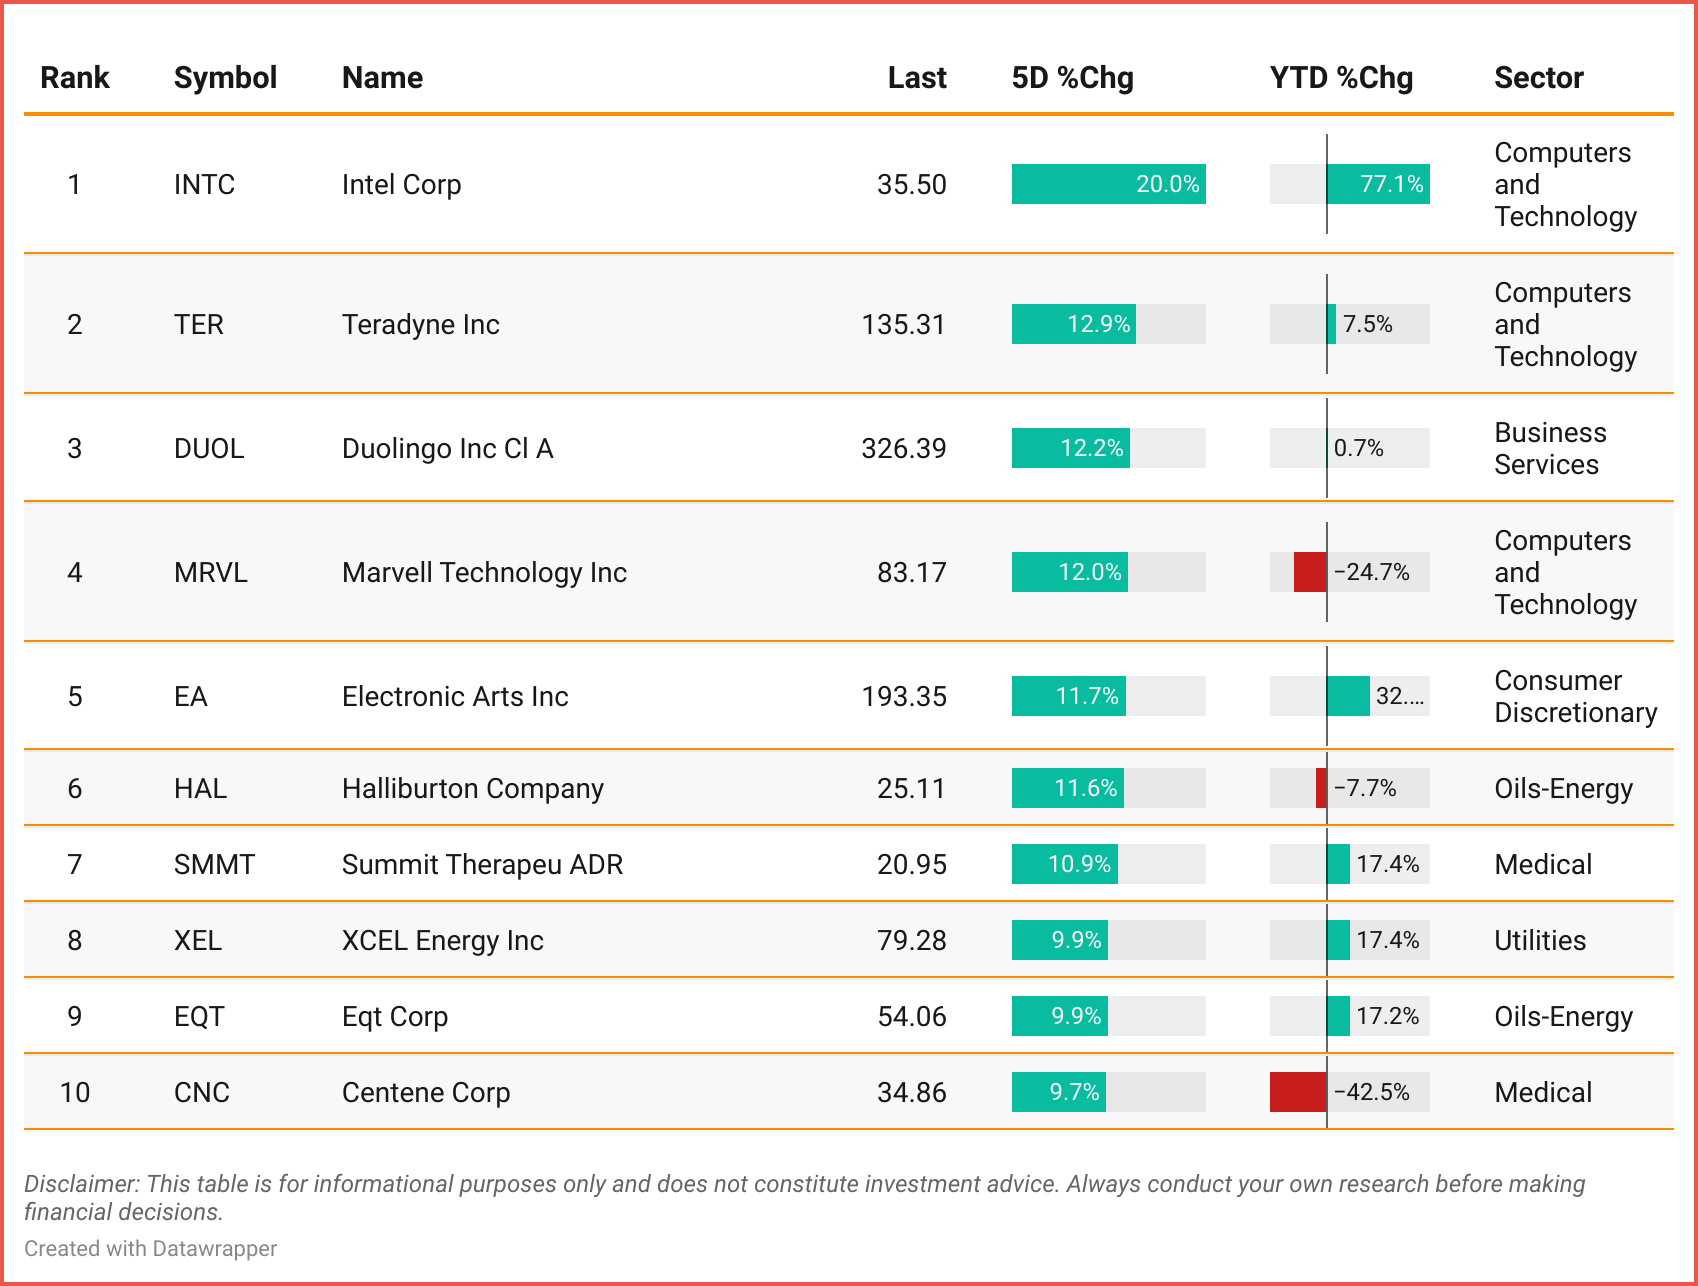Click the Rank column header
The image size is (1698, 1286).
(74, 78)
